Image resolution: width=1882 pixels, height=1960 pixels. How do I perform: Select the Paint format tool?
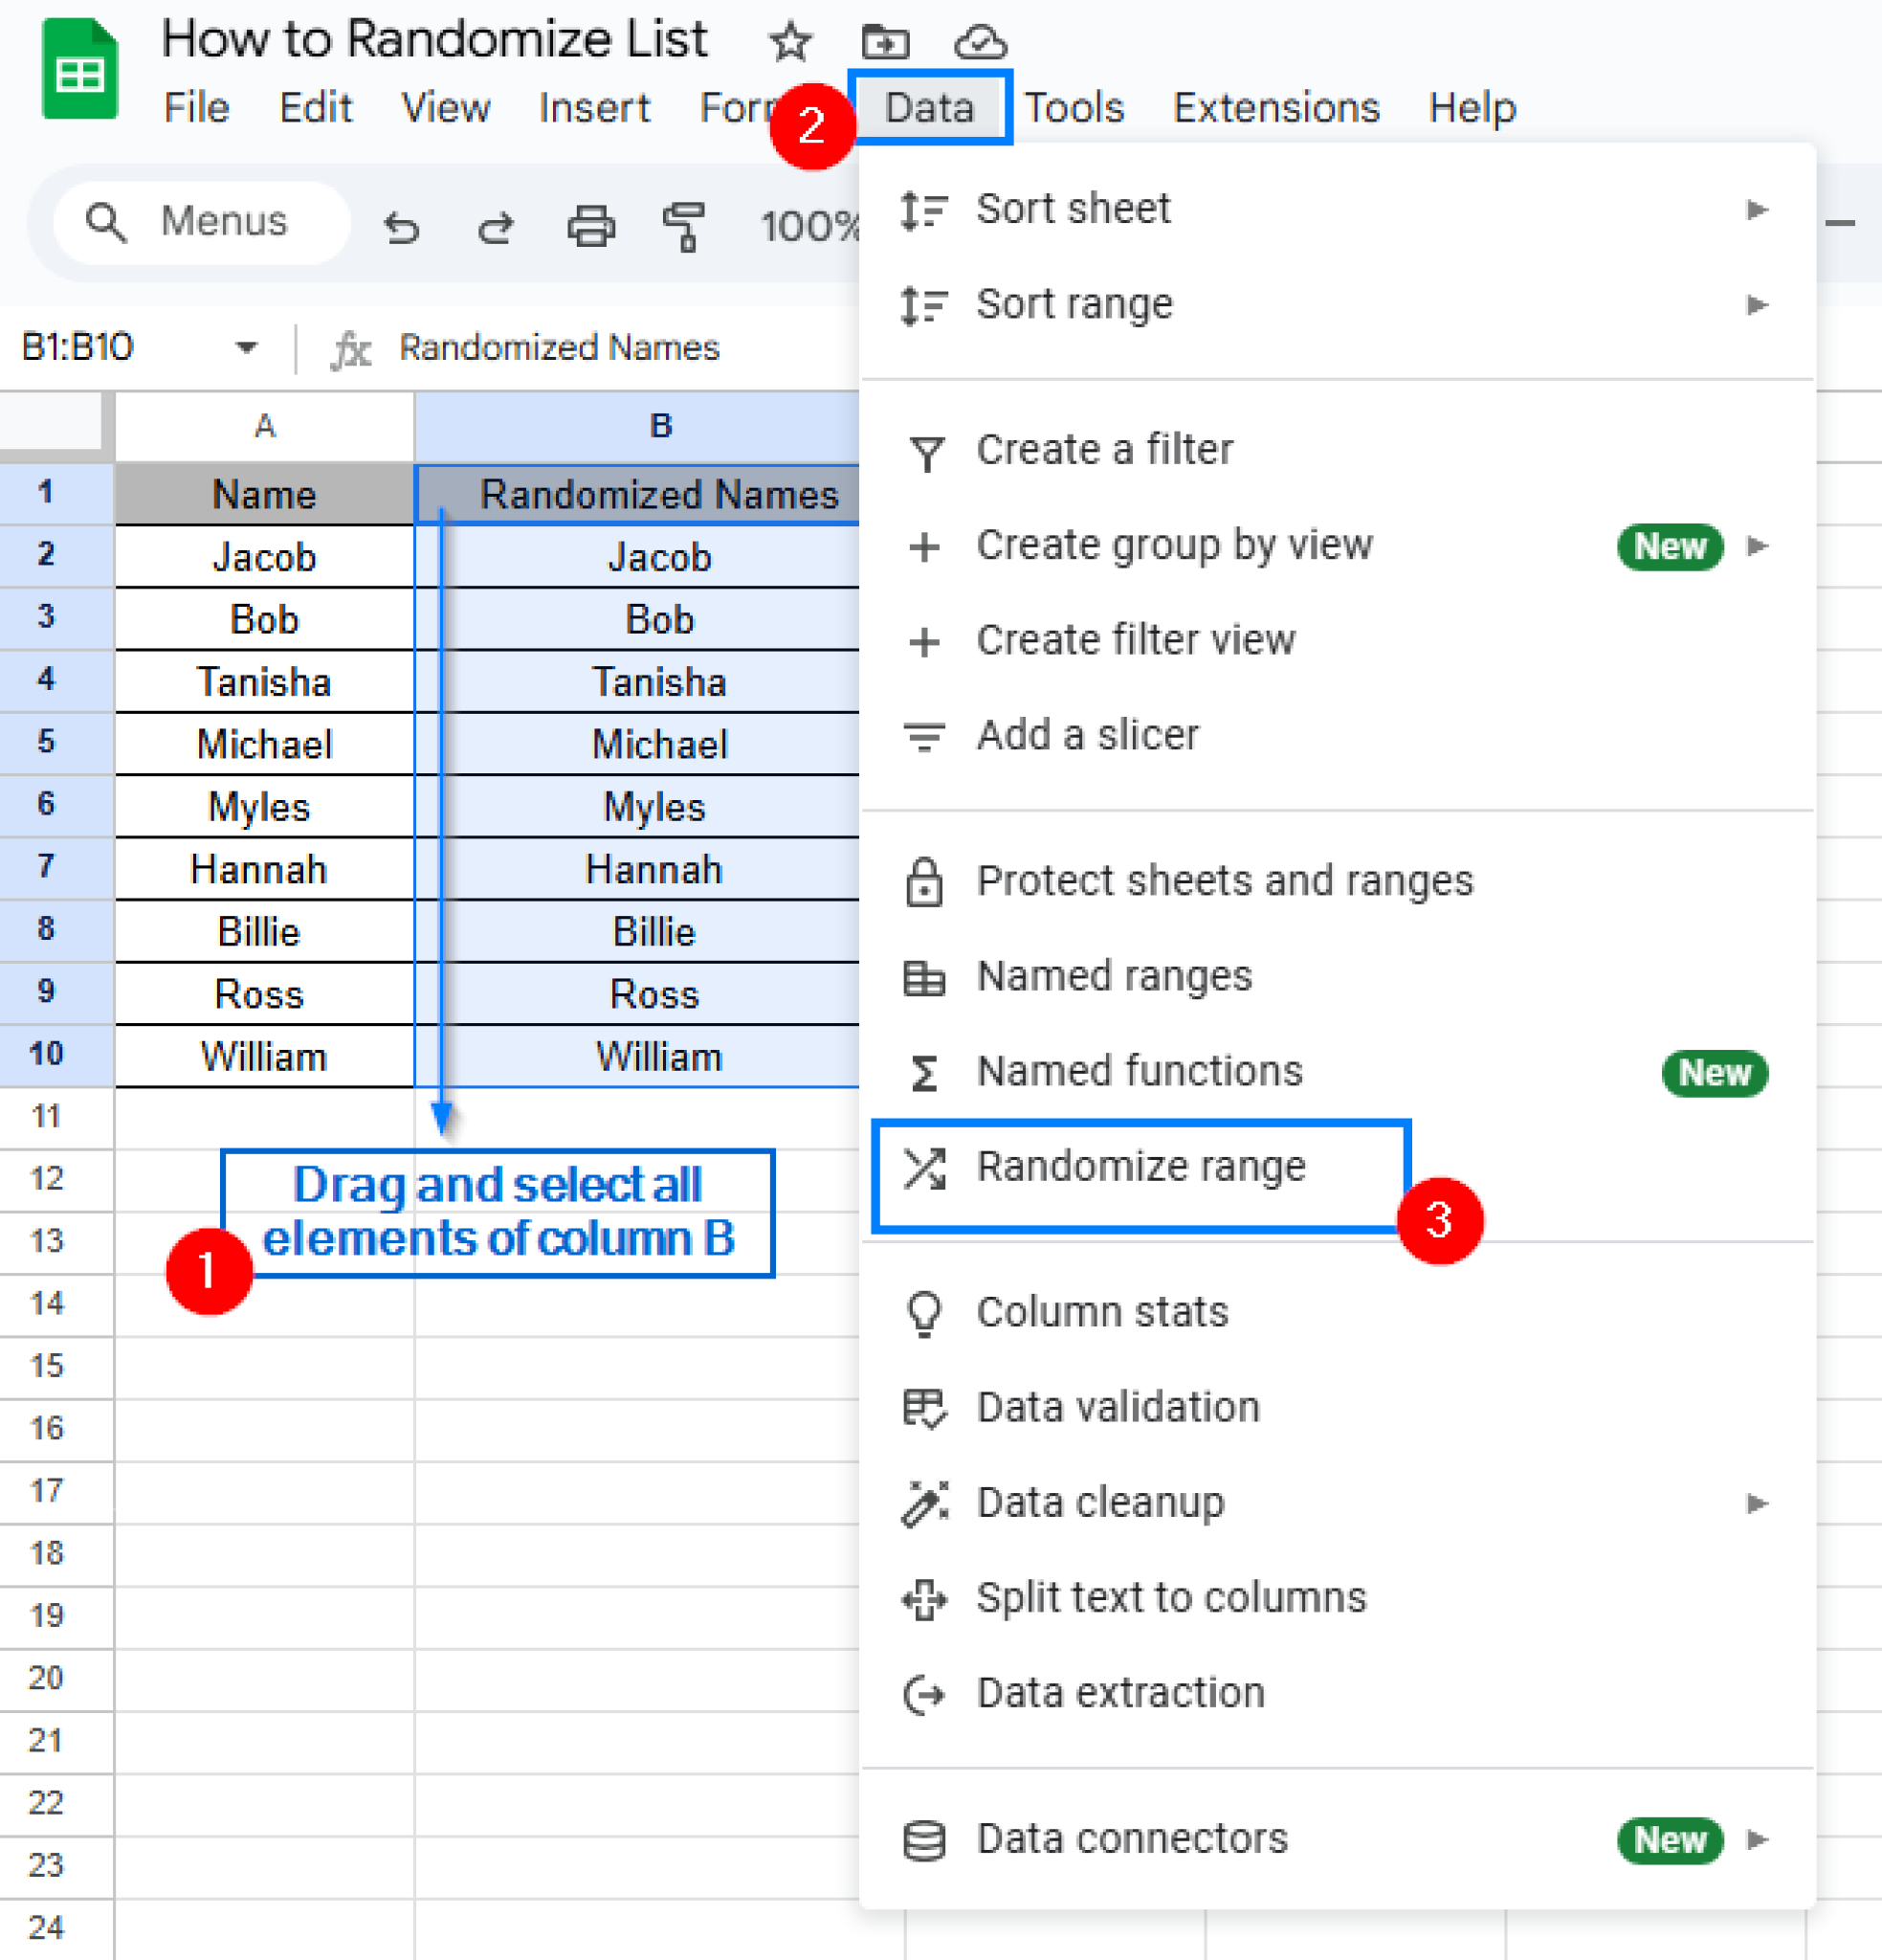(683, 225)
